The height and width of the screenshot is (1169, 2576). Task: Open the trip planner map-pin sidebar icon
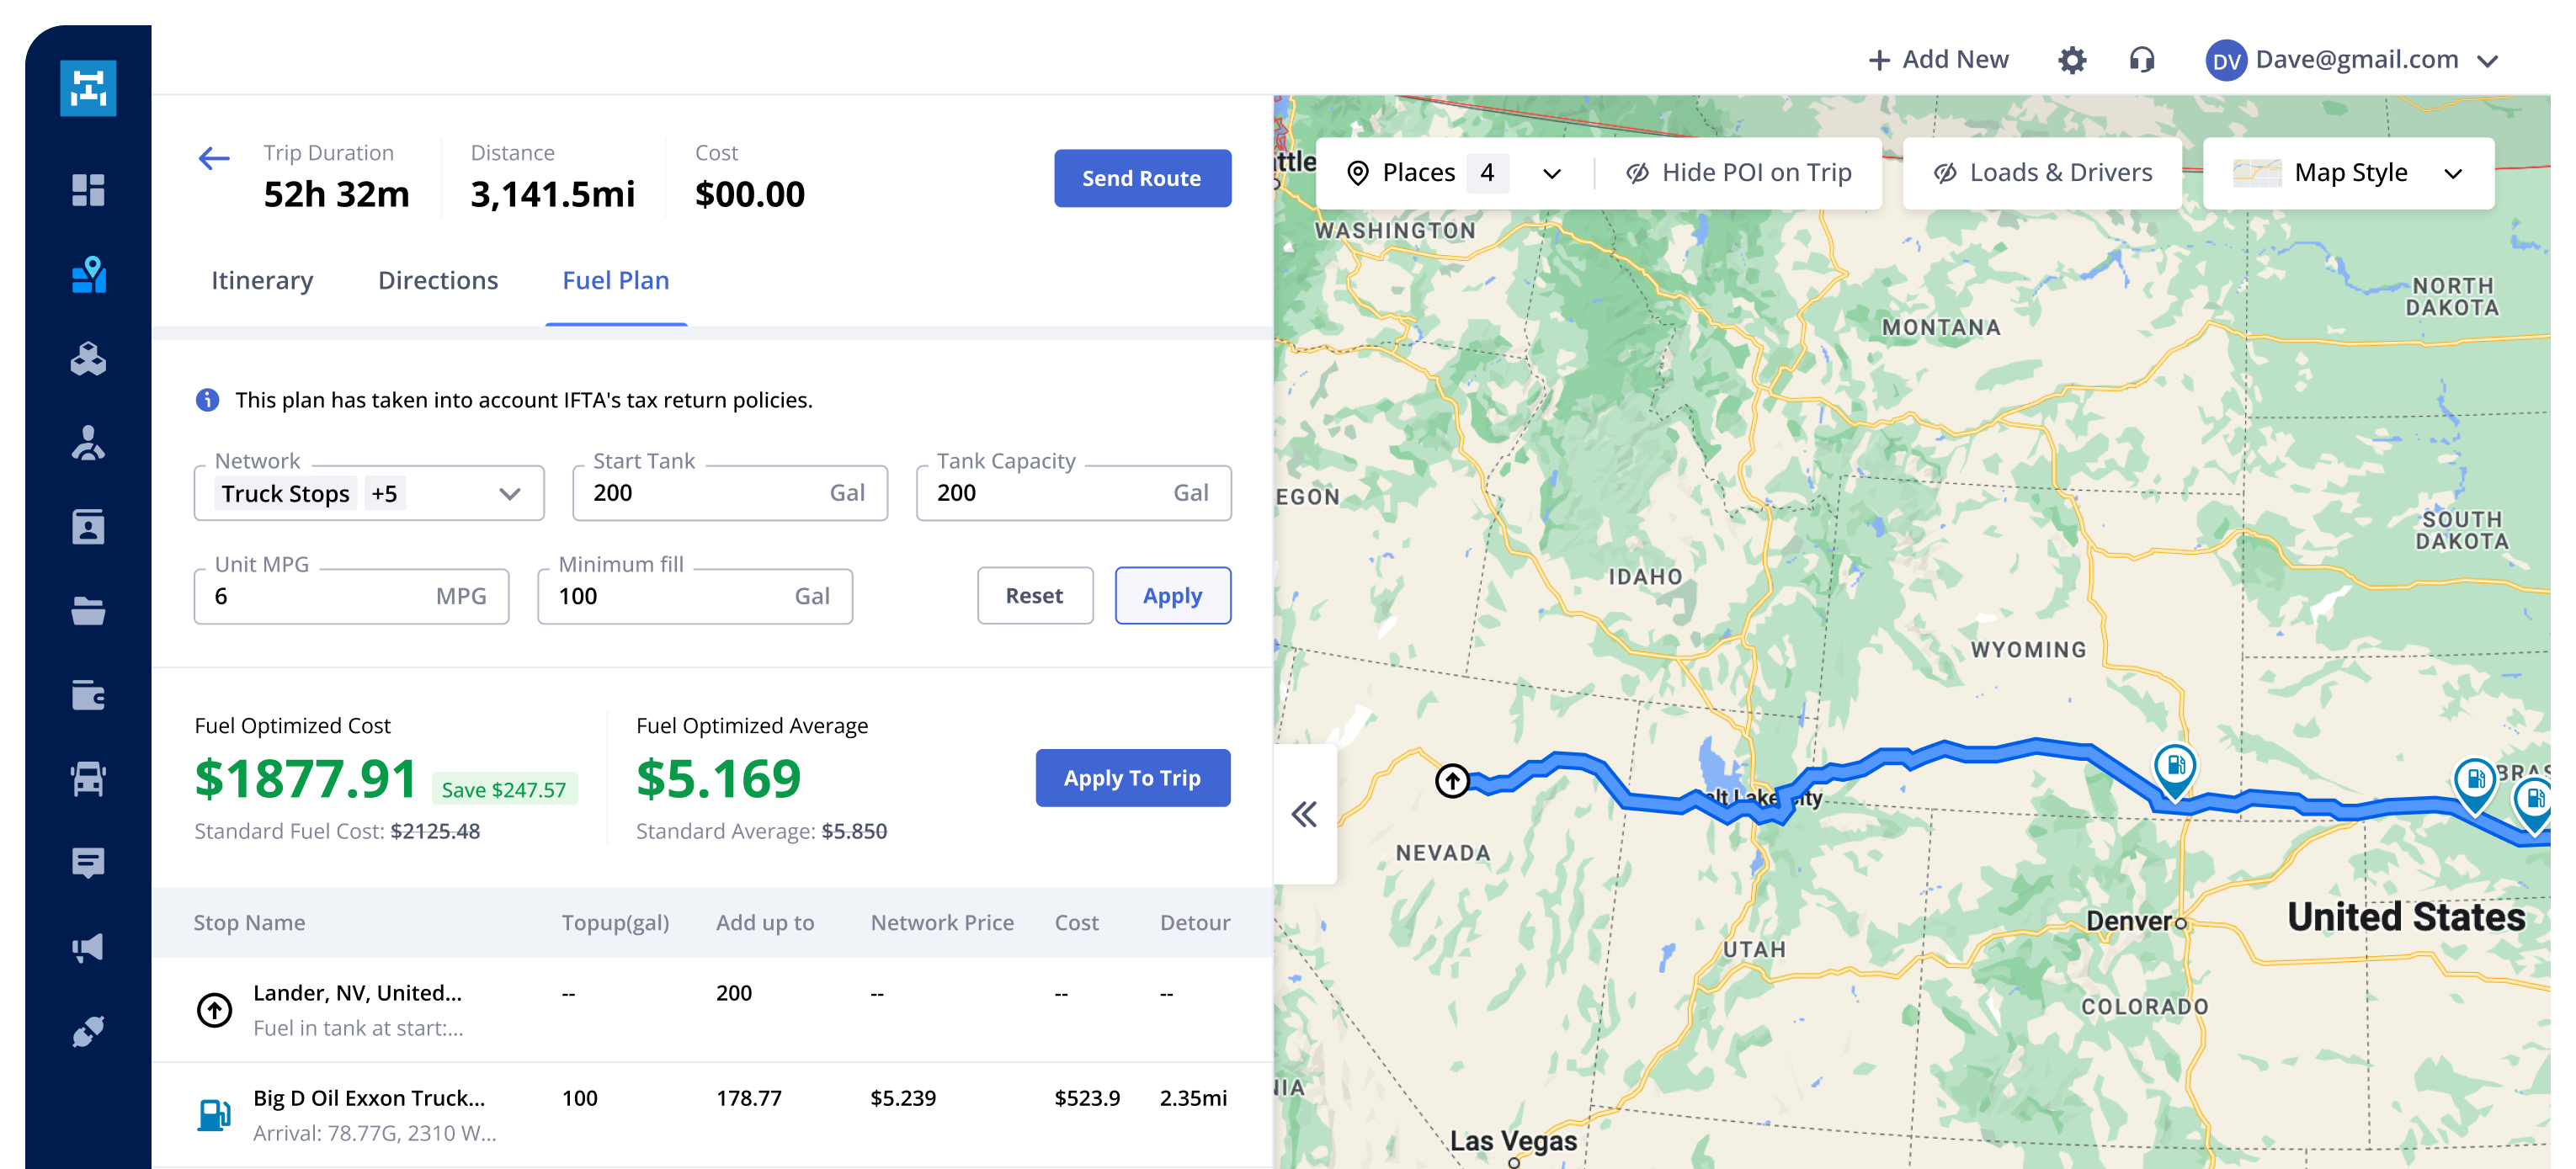[x=88, y=275]
